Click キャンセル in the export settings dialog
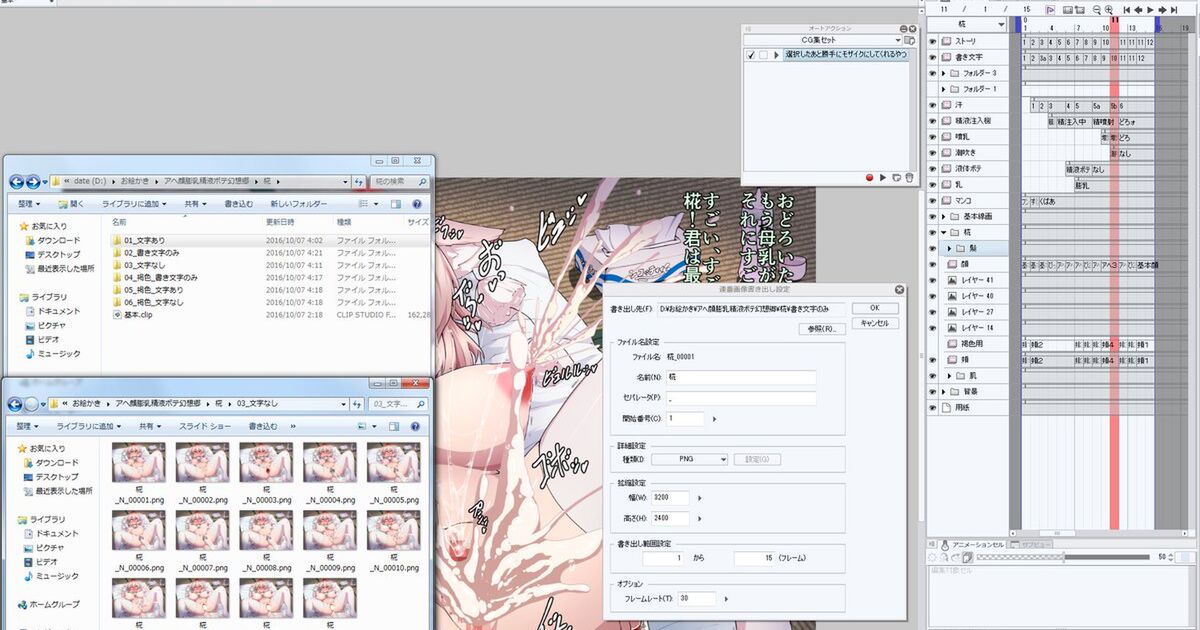Image resolution: width=1200 pixels, height=630 pixels. point(875,324)
